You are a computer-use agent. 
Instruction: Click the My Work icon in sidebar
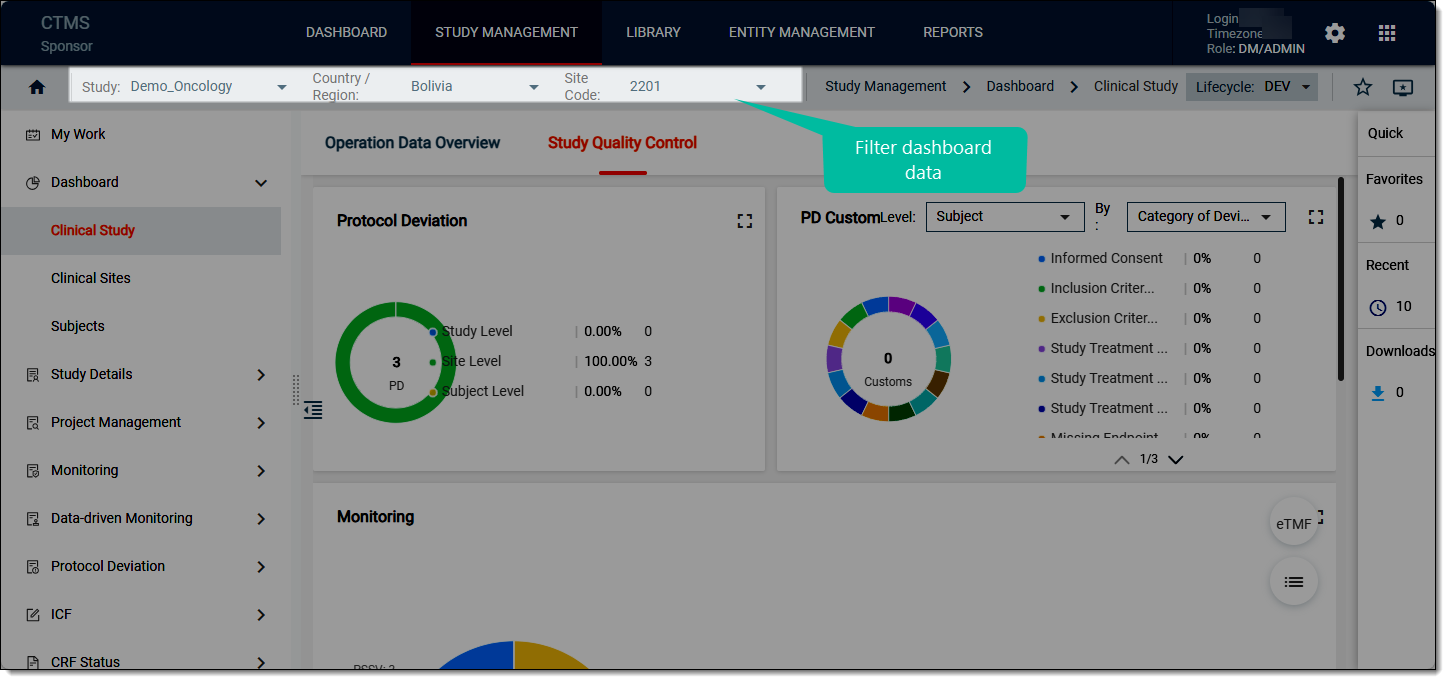(33, 135)
